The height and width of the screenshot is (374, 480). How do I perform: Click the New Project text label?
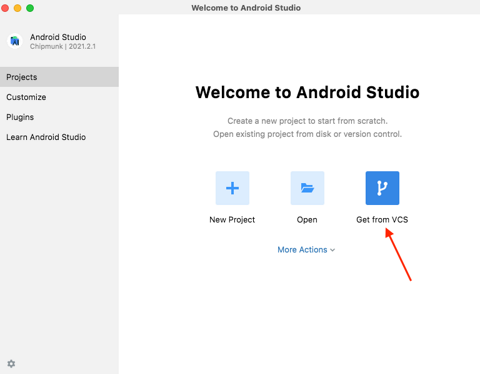point(232,220)
